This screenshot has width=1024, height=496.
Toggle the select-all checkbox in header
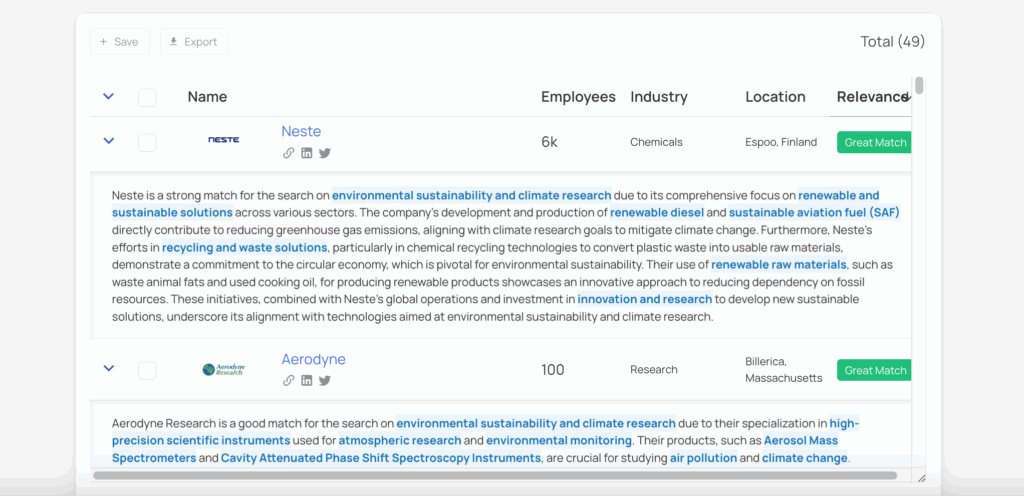pos(147,97)
